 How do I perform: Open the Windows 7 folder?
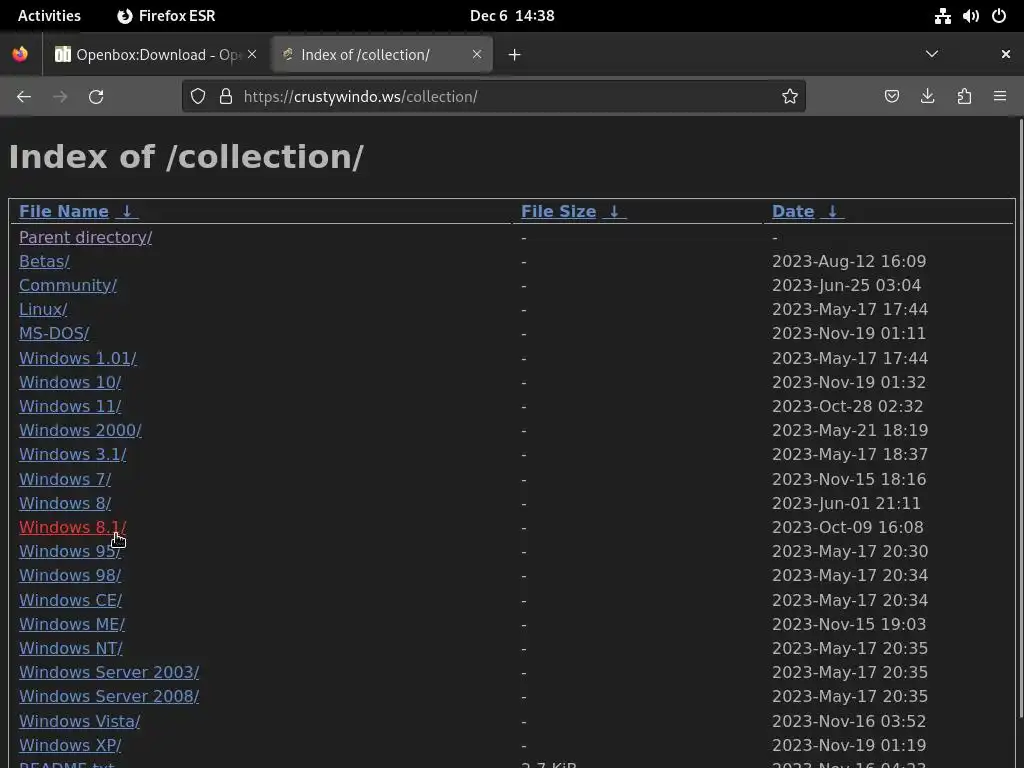(65, 479)
